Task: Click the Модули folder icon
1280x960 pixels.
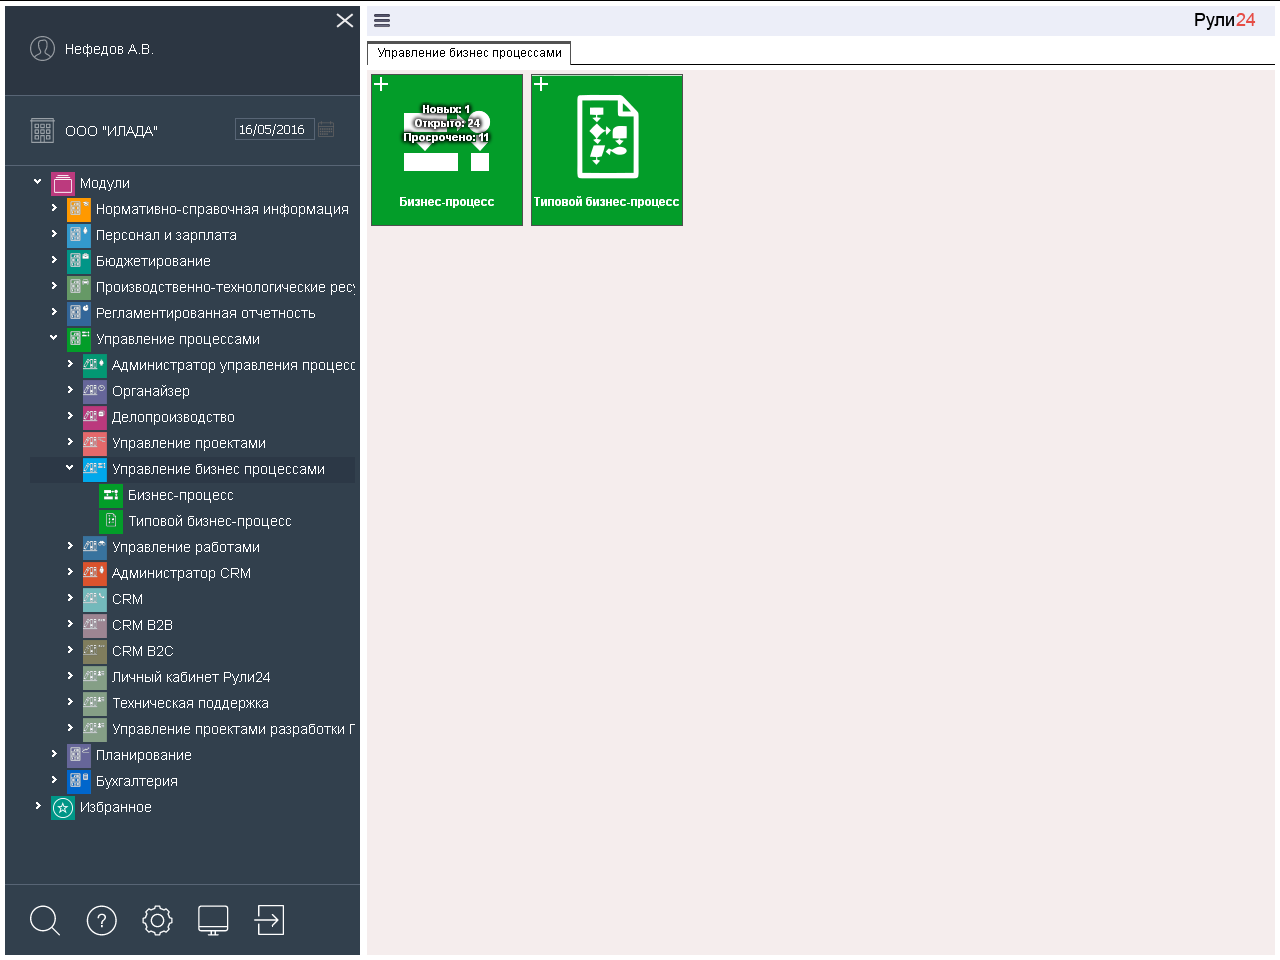Action: tap(63, 183)
